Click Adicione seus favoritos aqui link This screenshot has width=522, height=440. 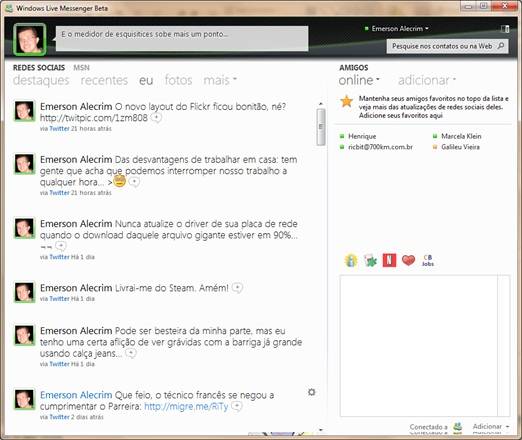[x=401, y=116]
